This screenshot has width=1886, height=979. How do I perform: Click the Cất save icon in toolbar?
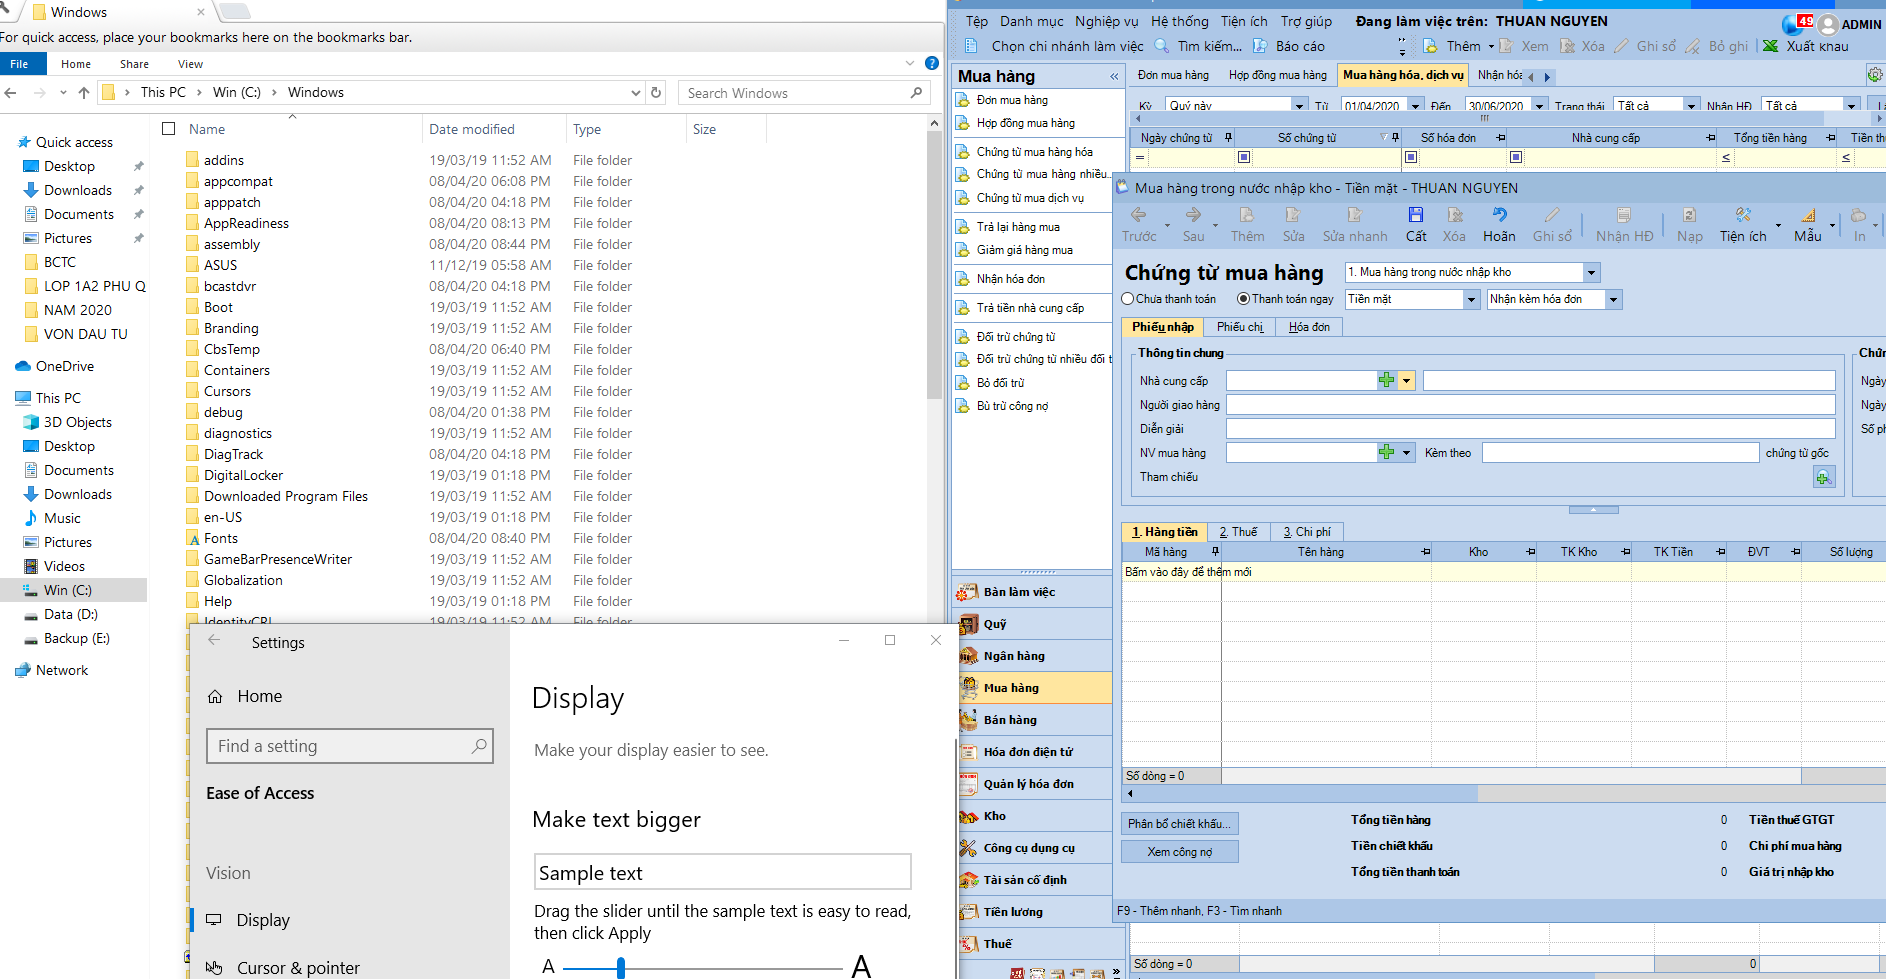(1416, 216)
